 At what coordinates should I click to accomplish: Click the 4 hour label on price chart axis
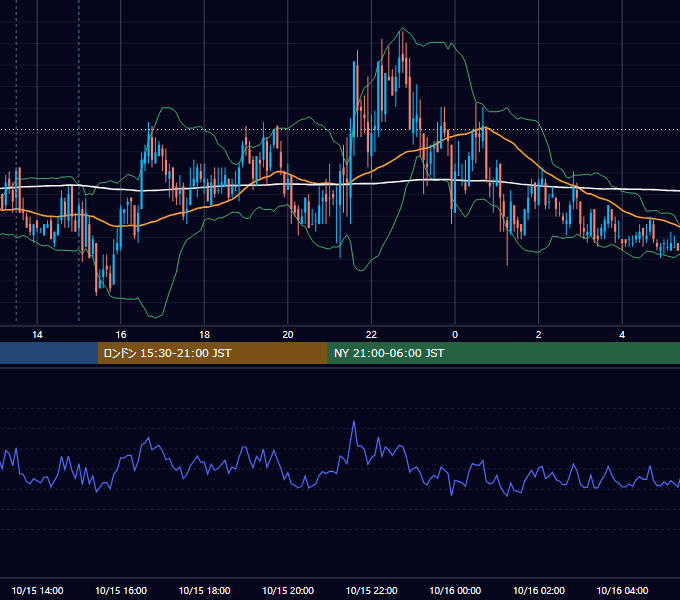pos(622,335)
